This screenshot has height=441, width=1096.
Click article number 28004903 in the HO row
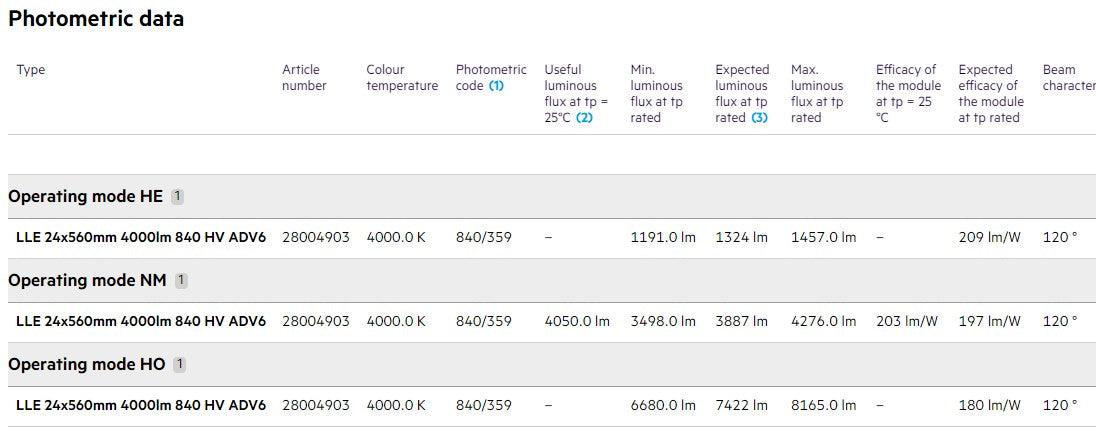click(316, 405)
